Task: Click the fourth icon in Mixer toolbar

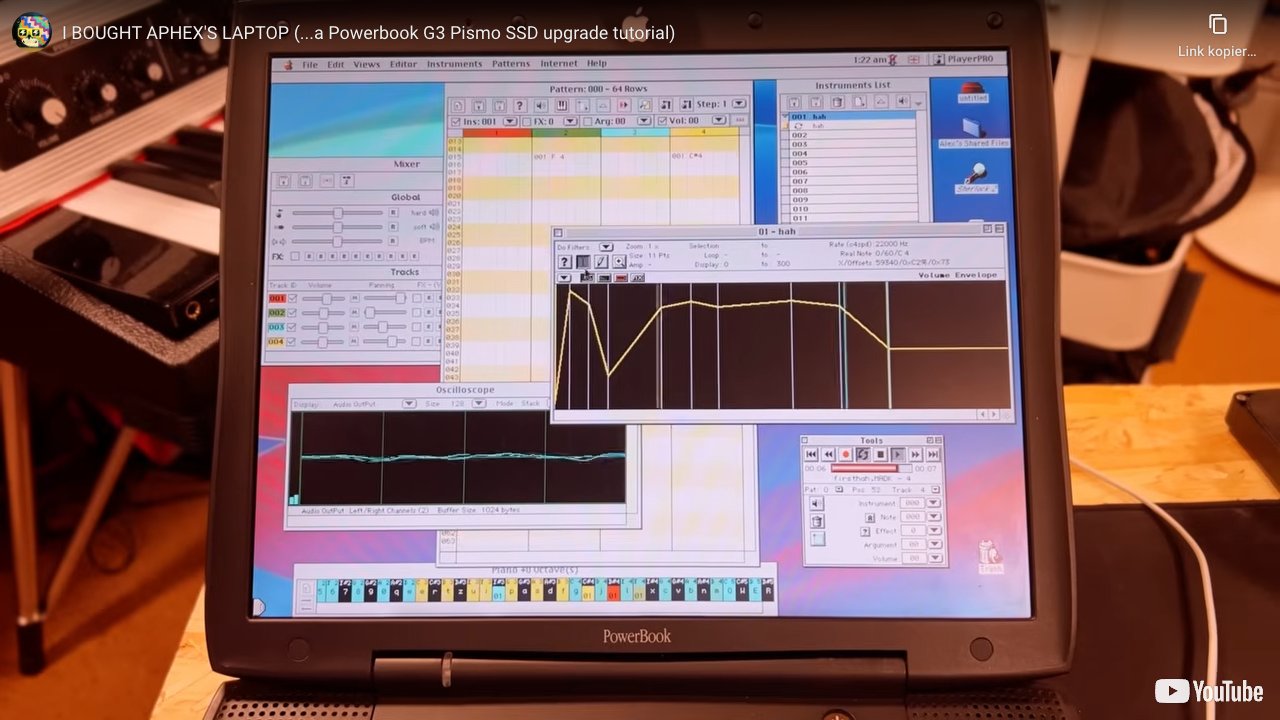Action: [347, 181]
